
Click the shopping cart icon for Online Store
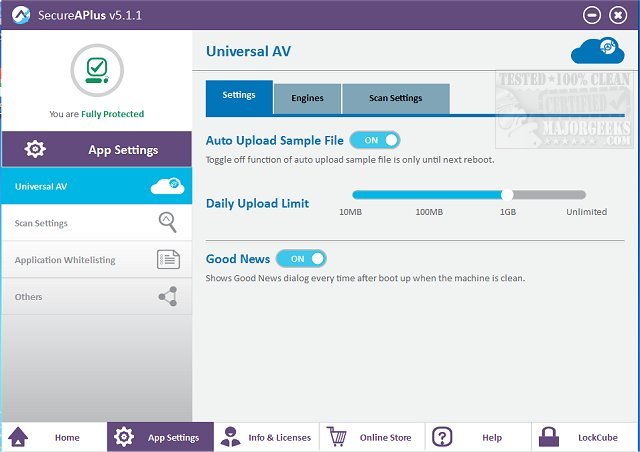(337, 436)
